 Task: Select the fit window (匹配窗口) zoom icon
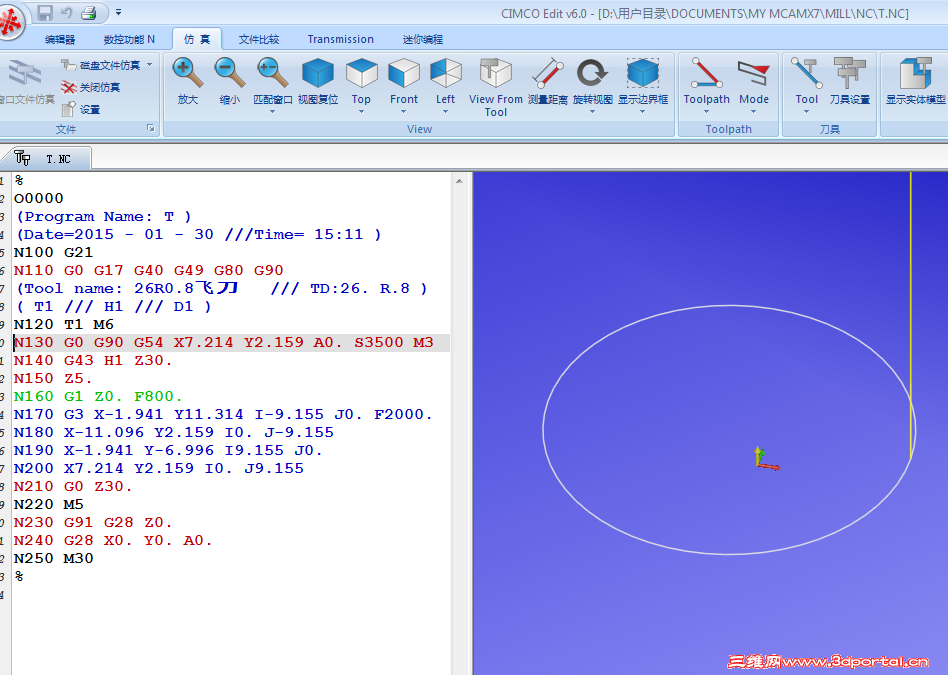point(272,73)
